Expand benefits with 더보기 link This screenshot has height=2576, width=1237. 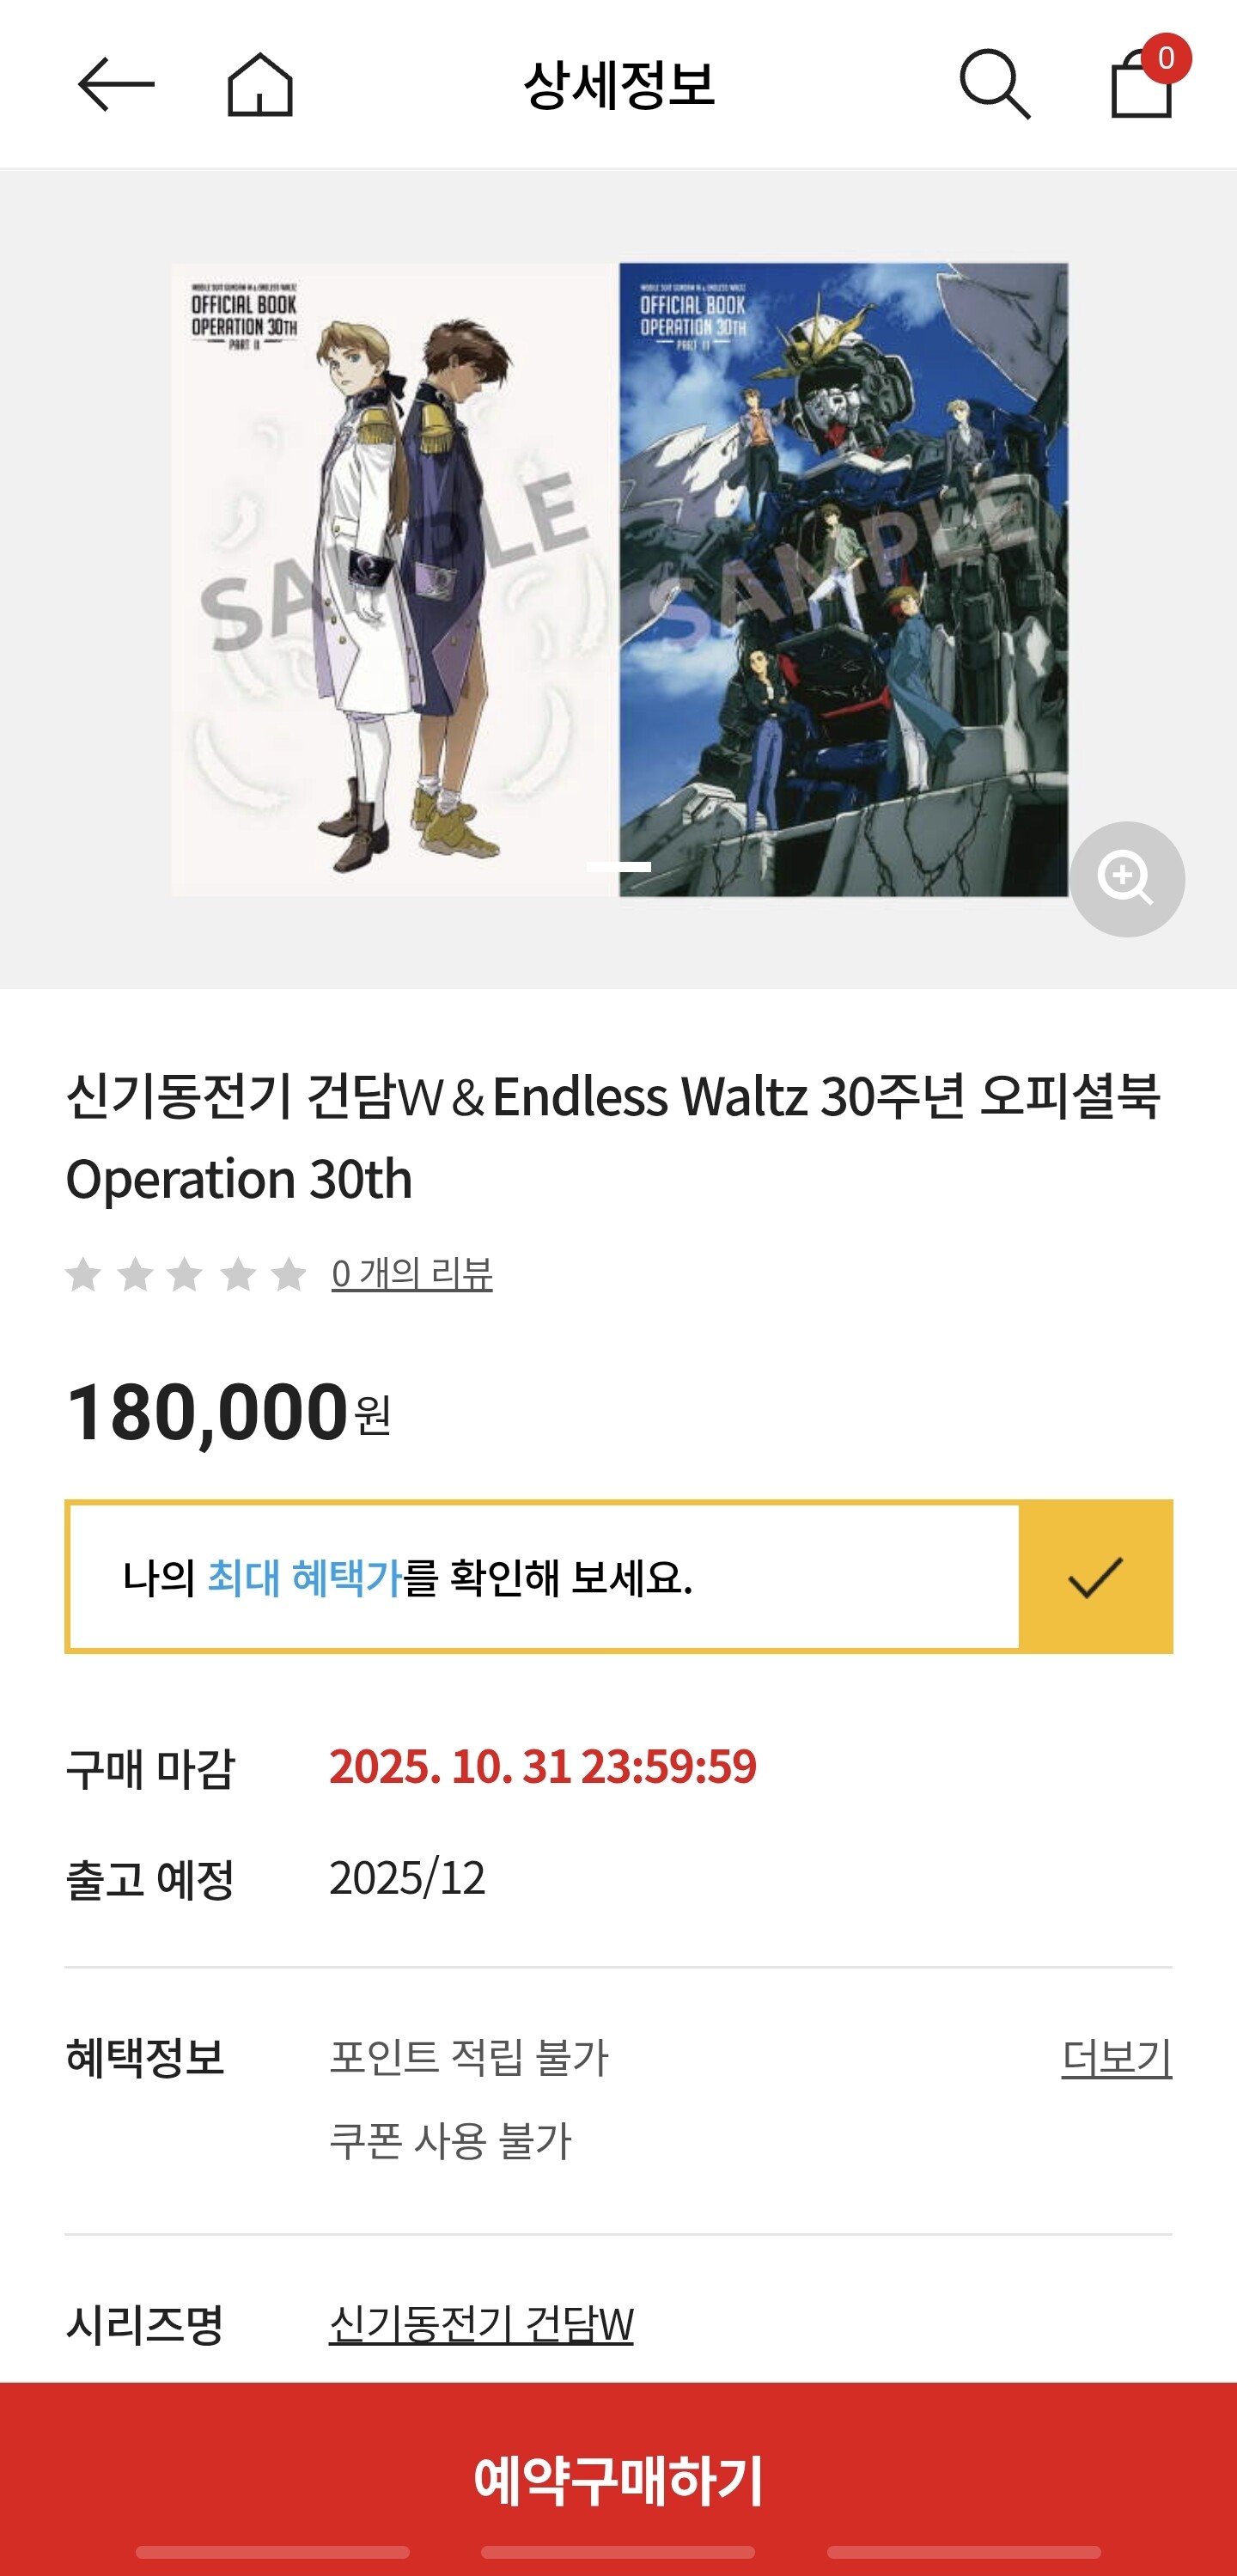1116,2058
